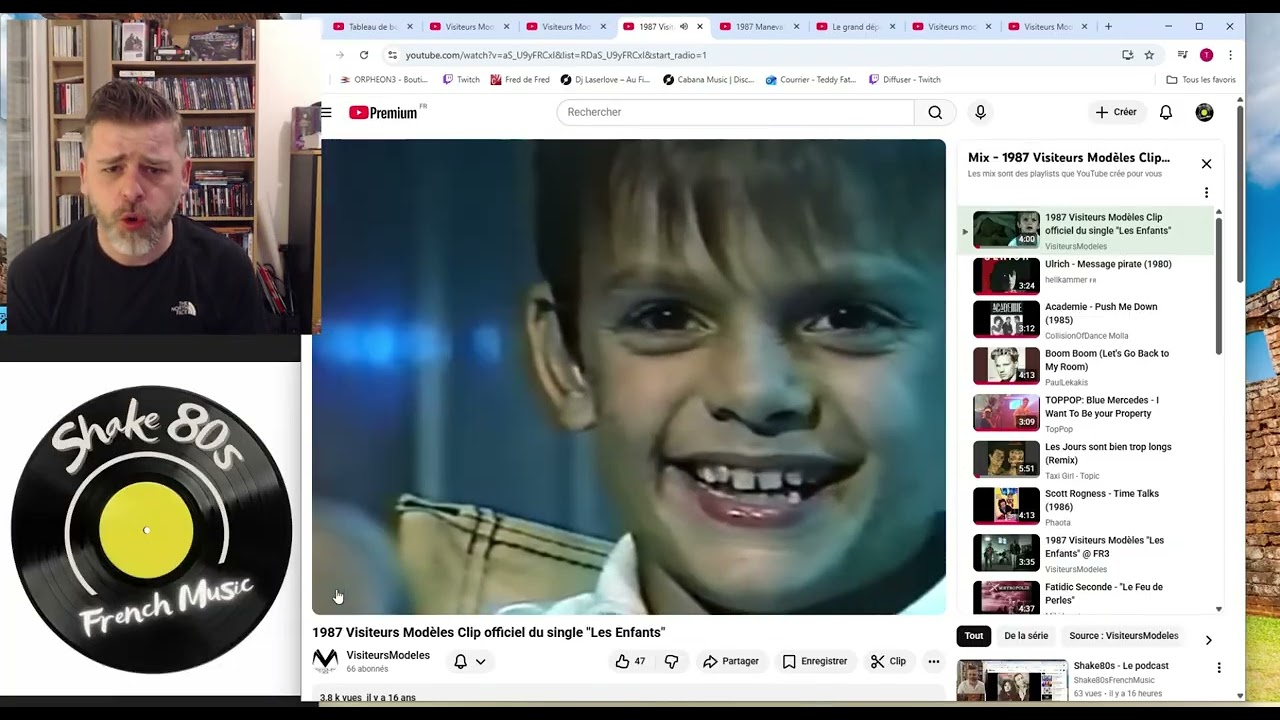Image resolution: width=1280 pixels, height=720 pixels.
Task: Open the VisiteursModeles channel avatar
Action: pos(325,661)
